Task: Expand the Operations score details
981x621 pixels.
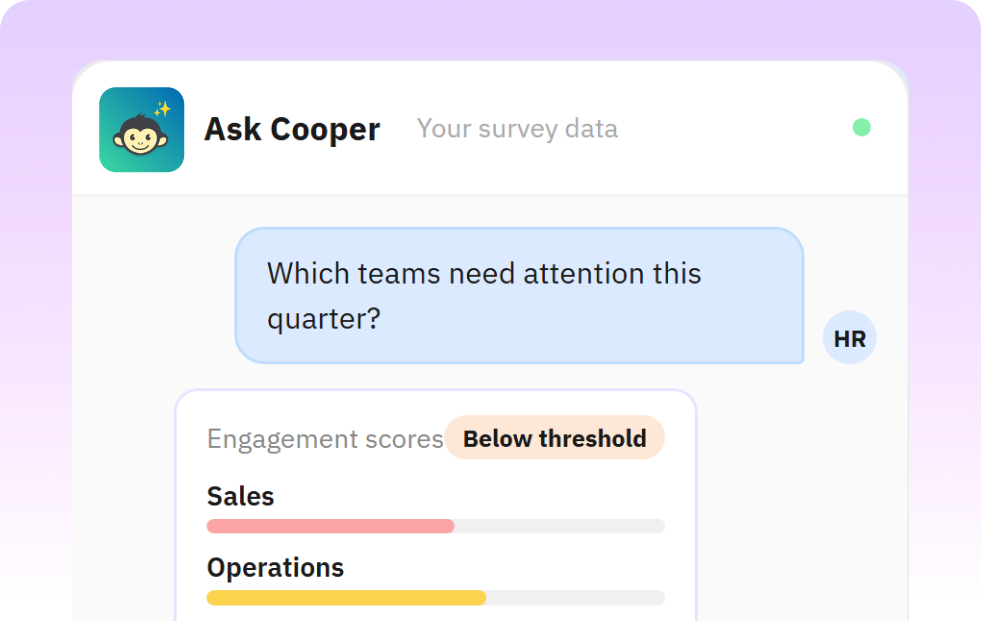Action: (x=275, y=567)
